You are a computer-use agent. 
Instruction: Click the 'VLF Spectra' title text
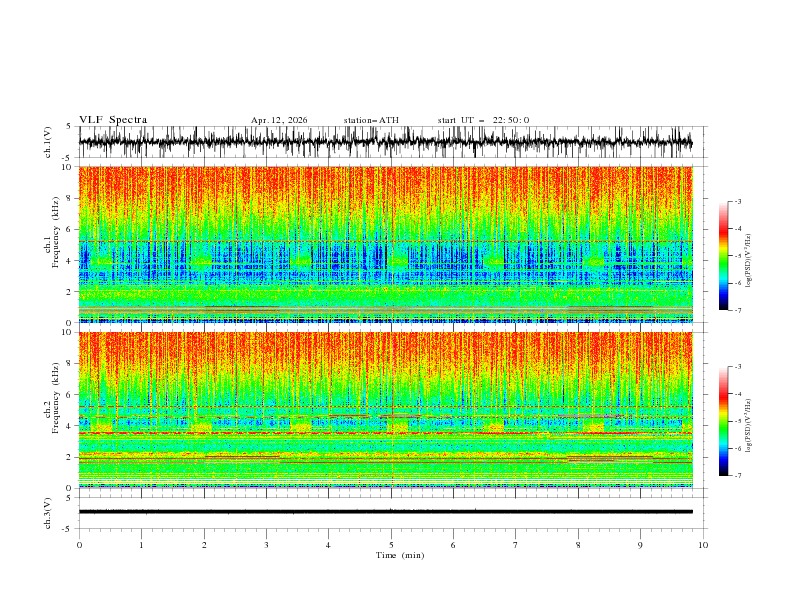[113, 120]
